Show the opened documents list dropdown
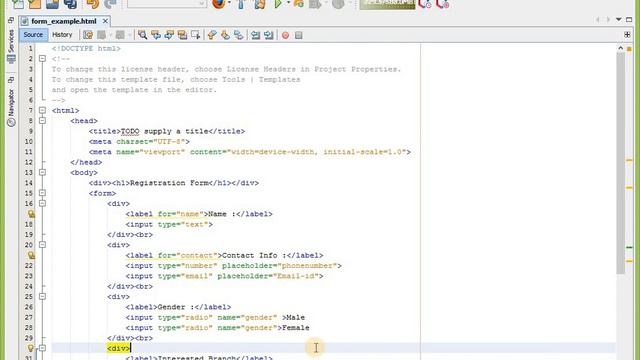640x360 pixels. tap(618, 20)
